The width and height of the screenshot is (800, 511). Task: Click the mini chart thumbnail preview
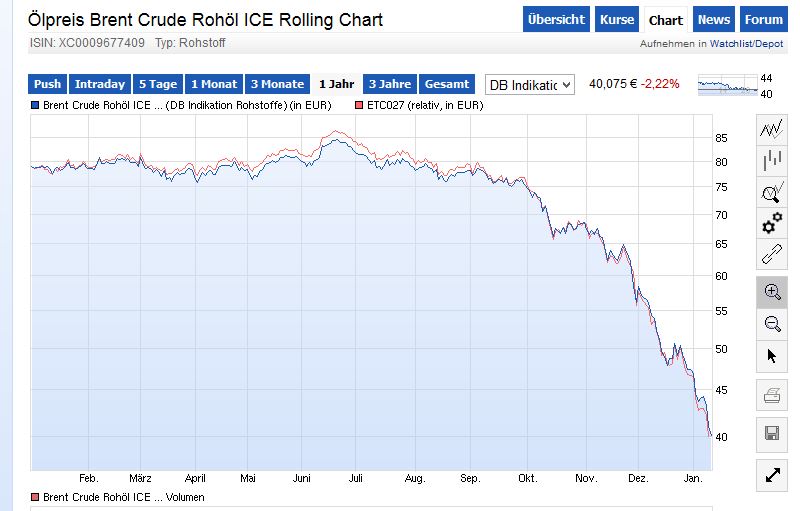(x=727, y=86)
